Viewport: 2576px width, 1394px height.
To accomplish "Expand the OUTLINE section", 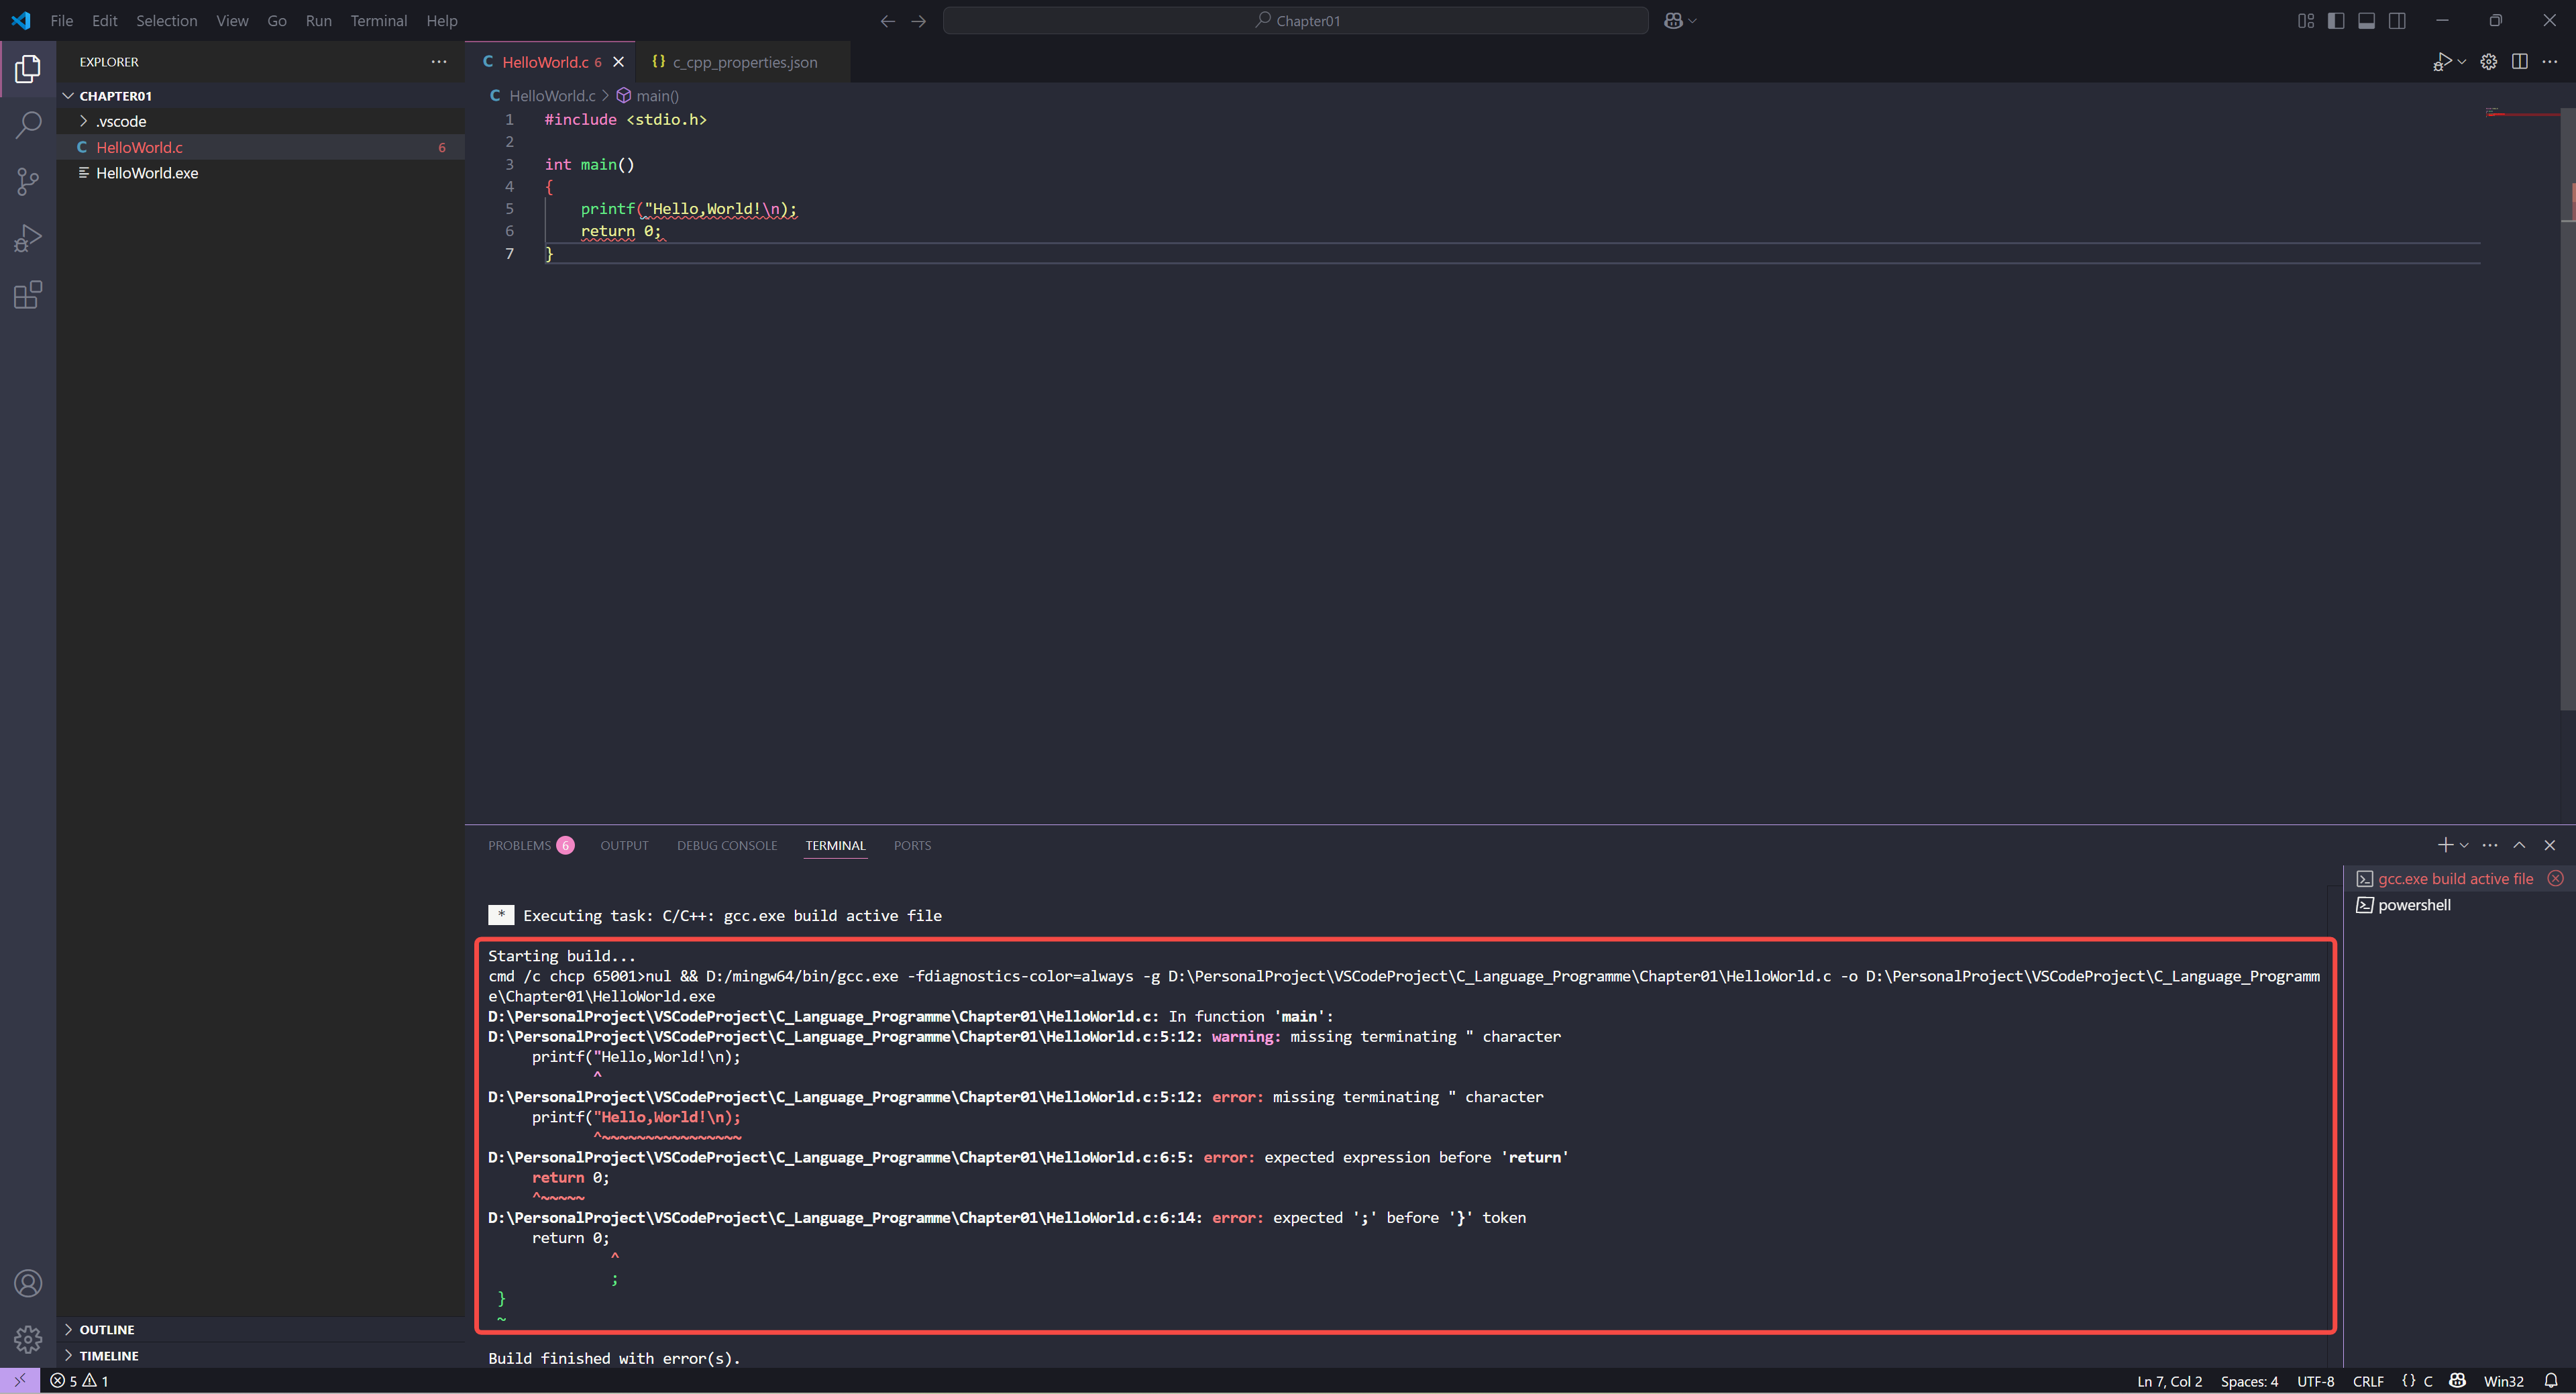I will pyautogui.click(x=106, y=1329).
